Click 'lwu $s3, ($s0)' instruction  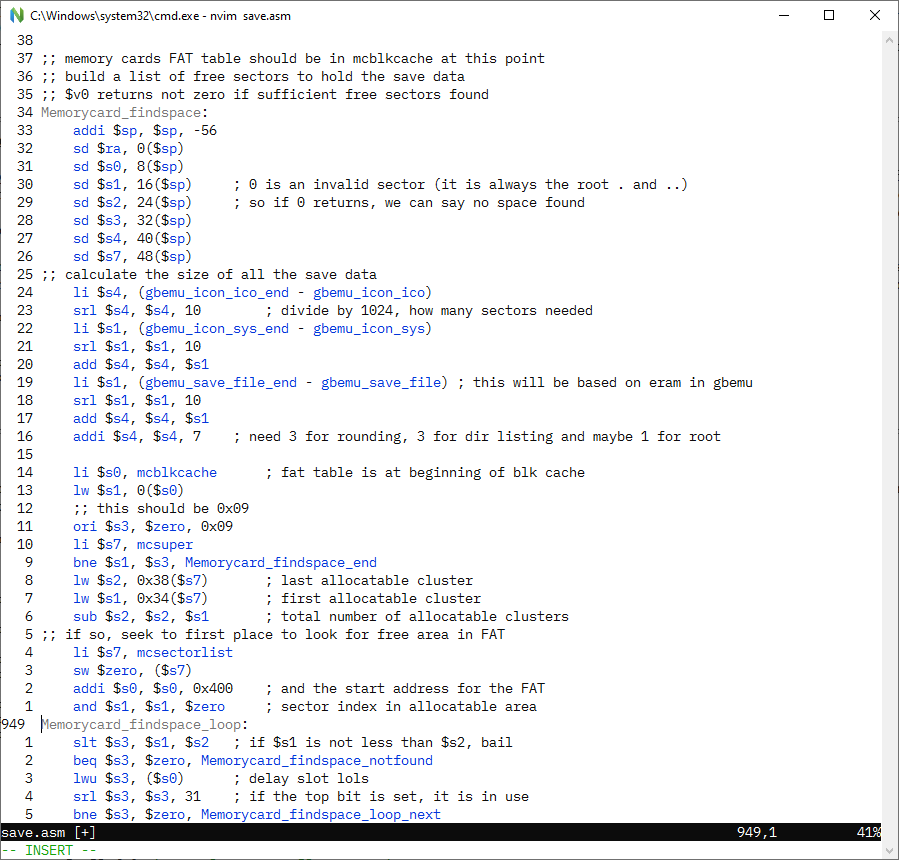tap(128, 779)
